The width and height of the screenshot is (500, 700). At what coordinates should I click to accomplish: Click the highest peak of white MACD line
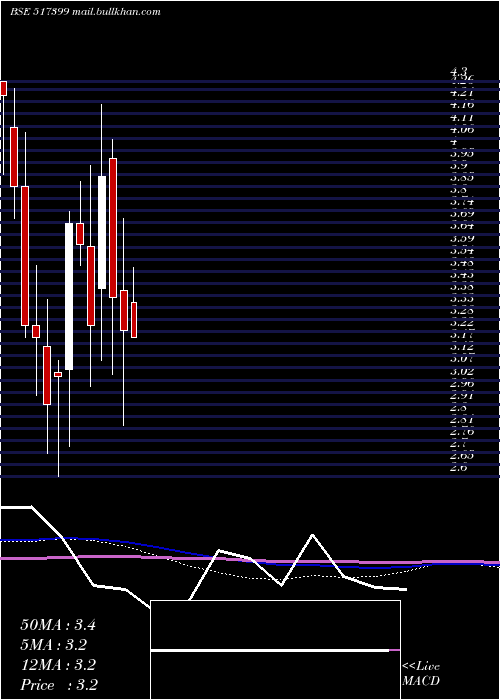312,534
